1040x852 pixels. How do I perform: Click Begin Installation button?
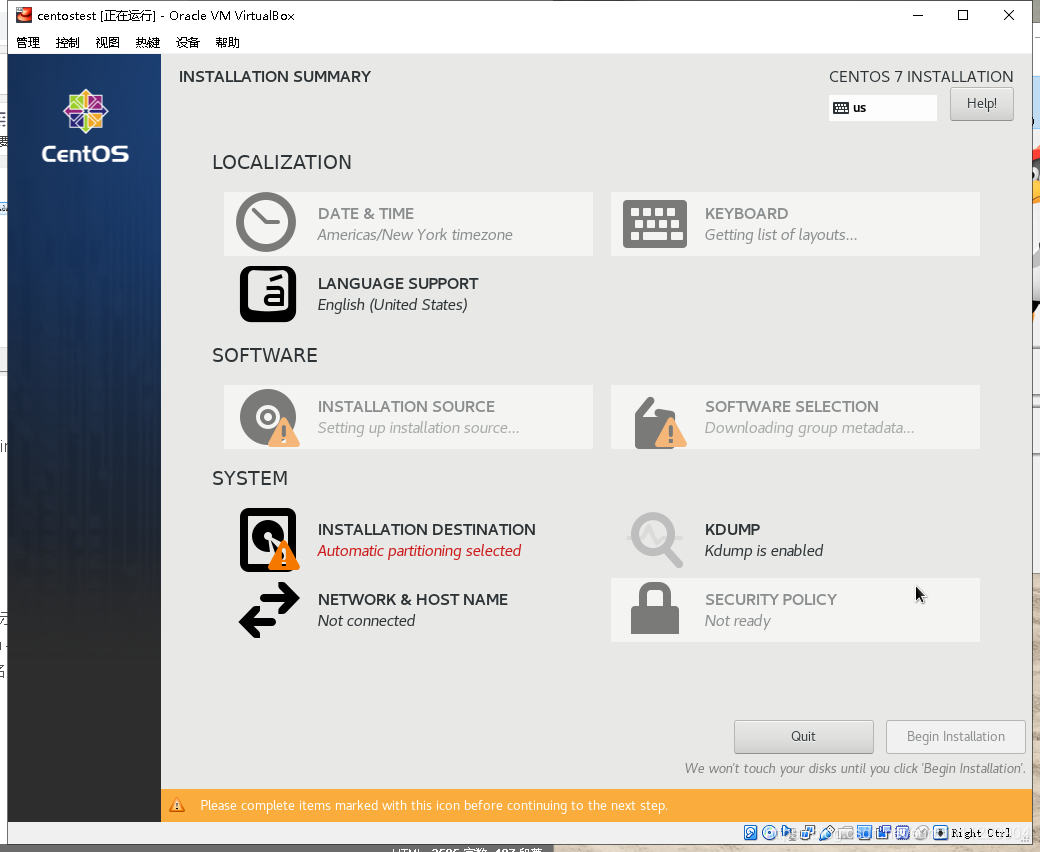click(956, 737)
